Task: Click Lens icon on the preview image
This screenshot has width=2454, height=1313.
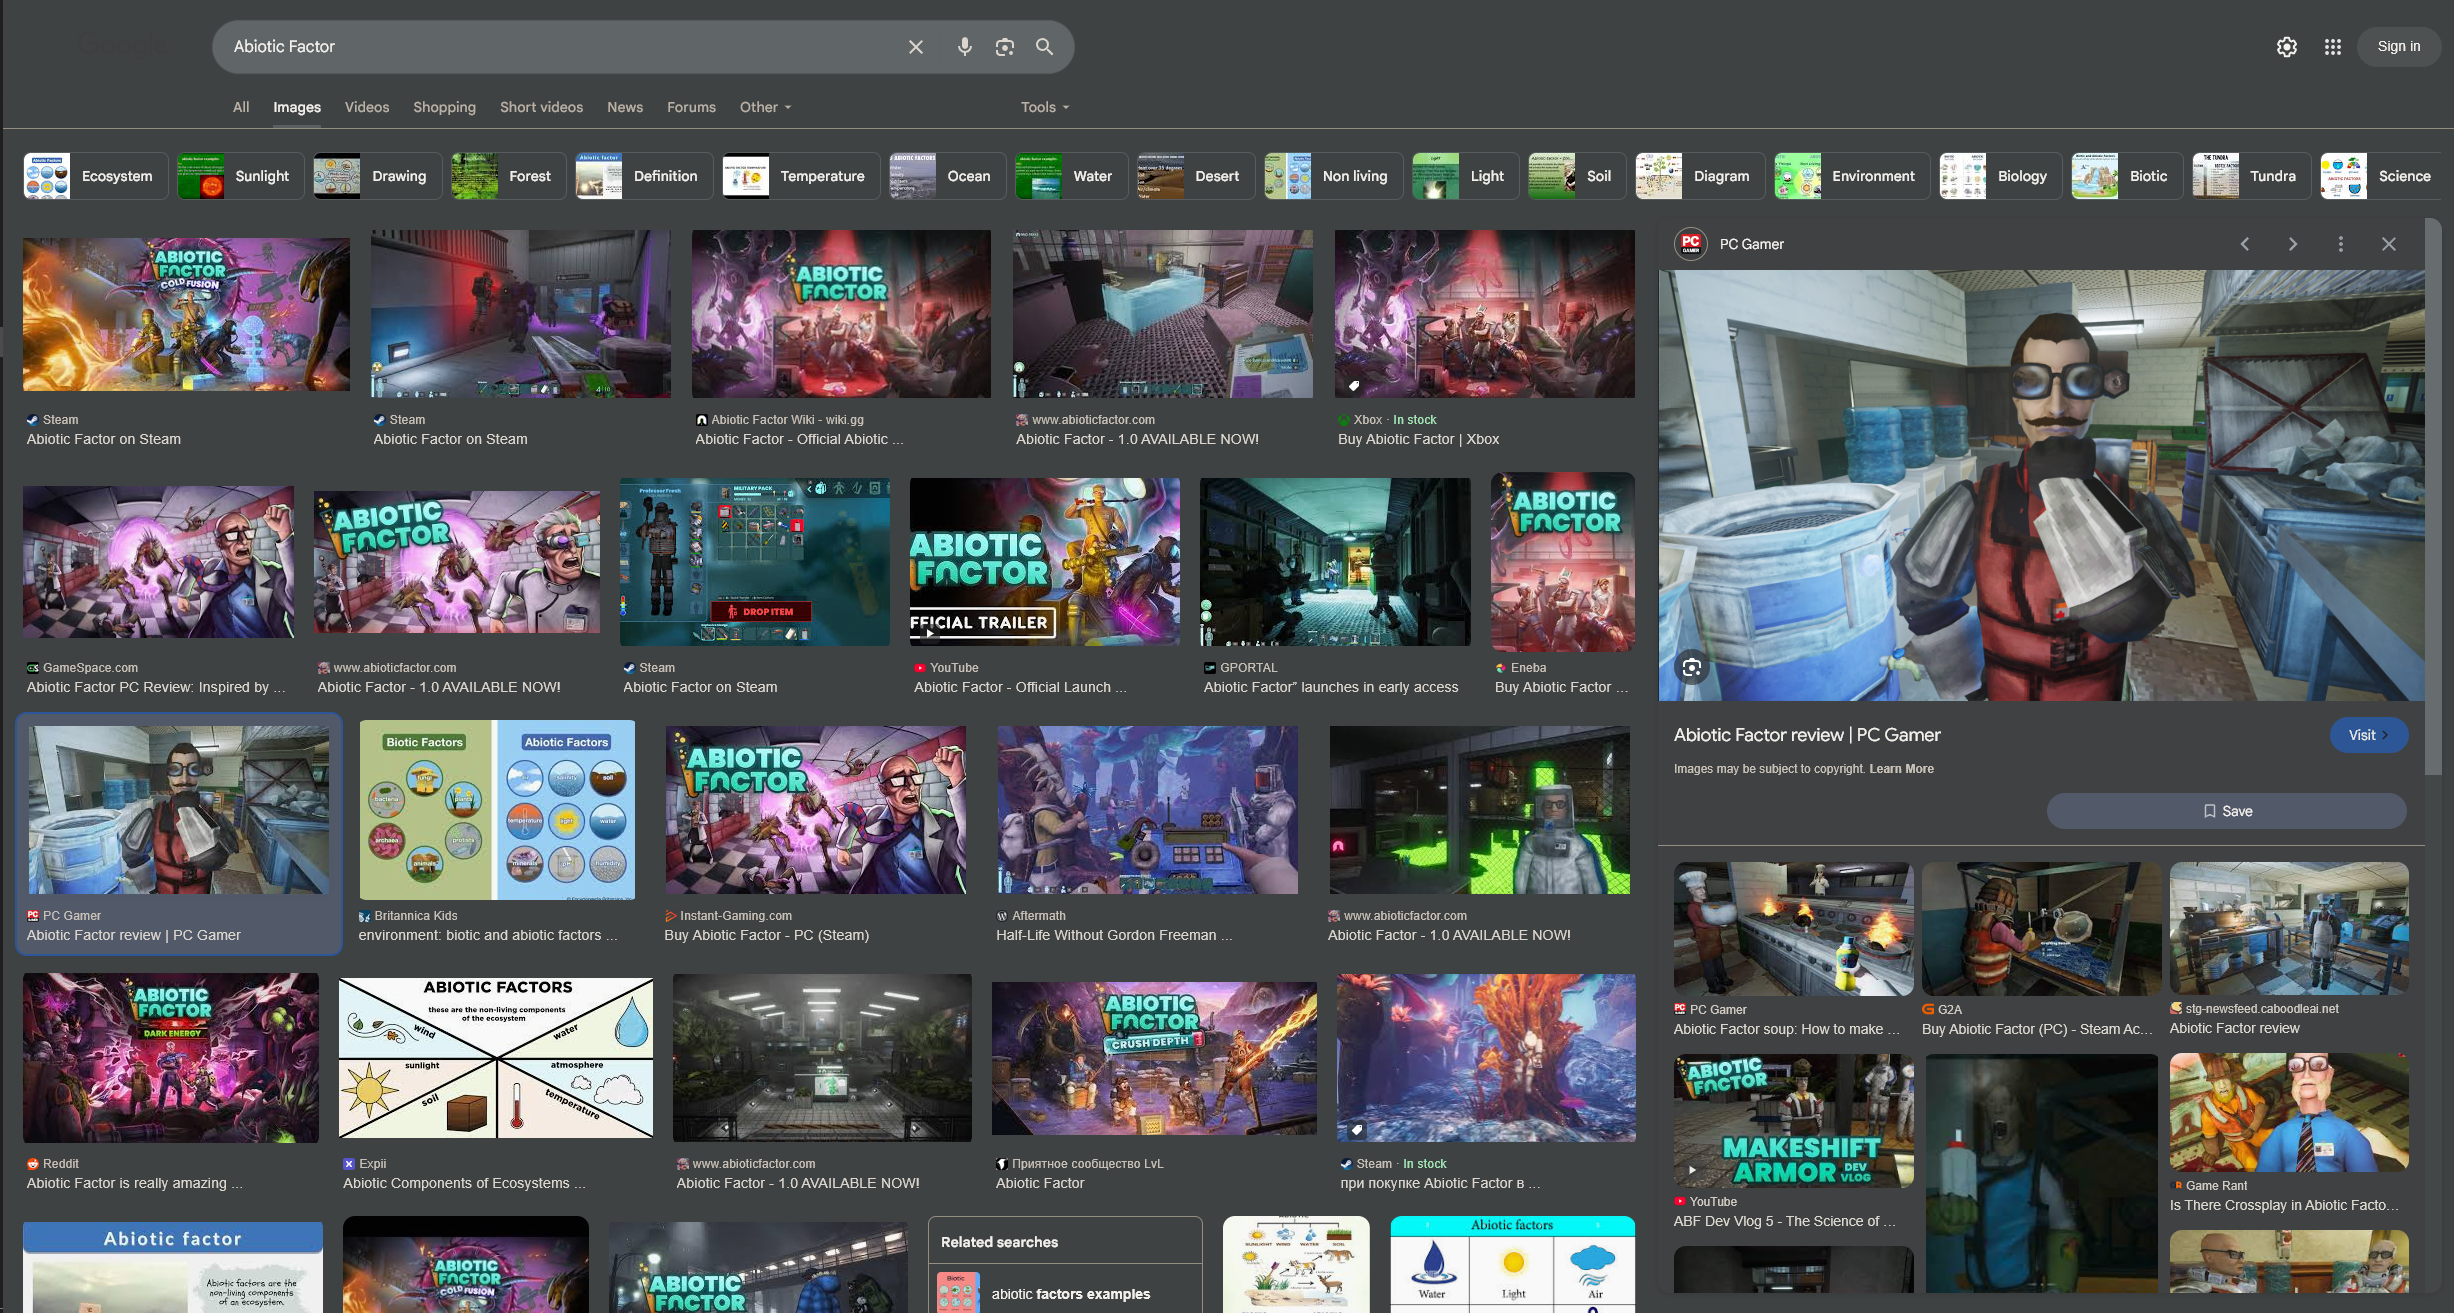Action: coord(1692,667)
